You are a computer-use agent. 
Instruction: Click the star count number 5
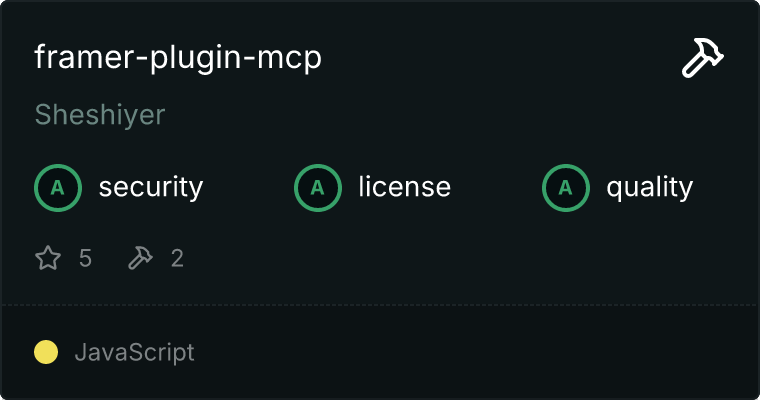(x=85, y=258)
